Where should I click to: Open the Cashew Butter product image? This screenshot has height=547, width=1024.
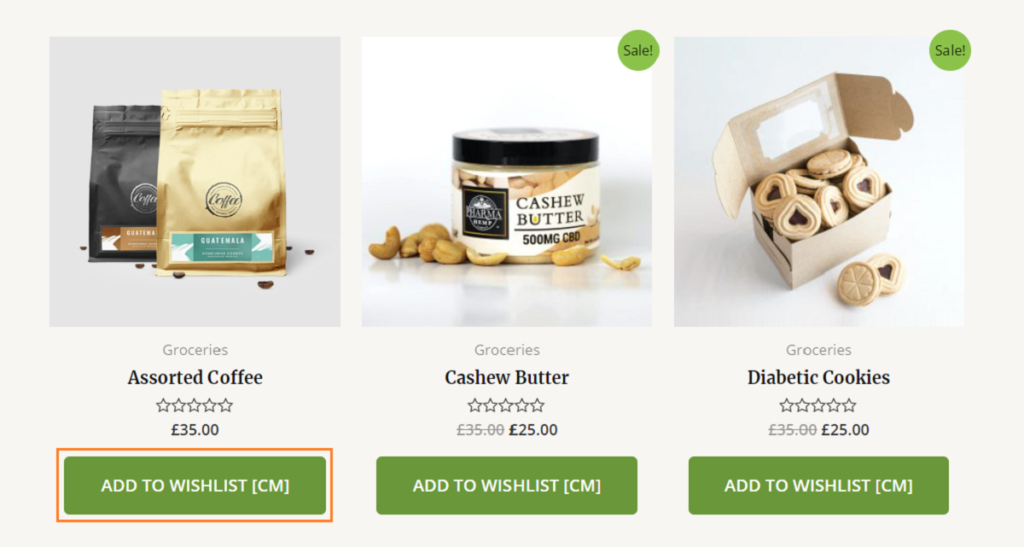coord(507,181)
